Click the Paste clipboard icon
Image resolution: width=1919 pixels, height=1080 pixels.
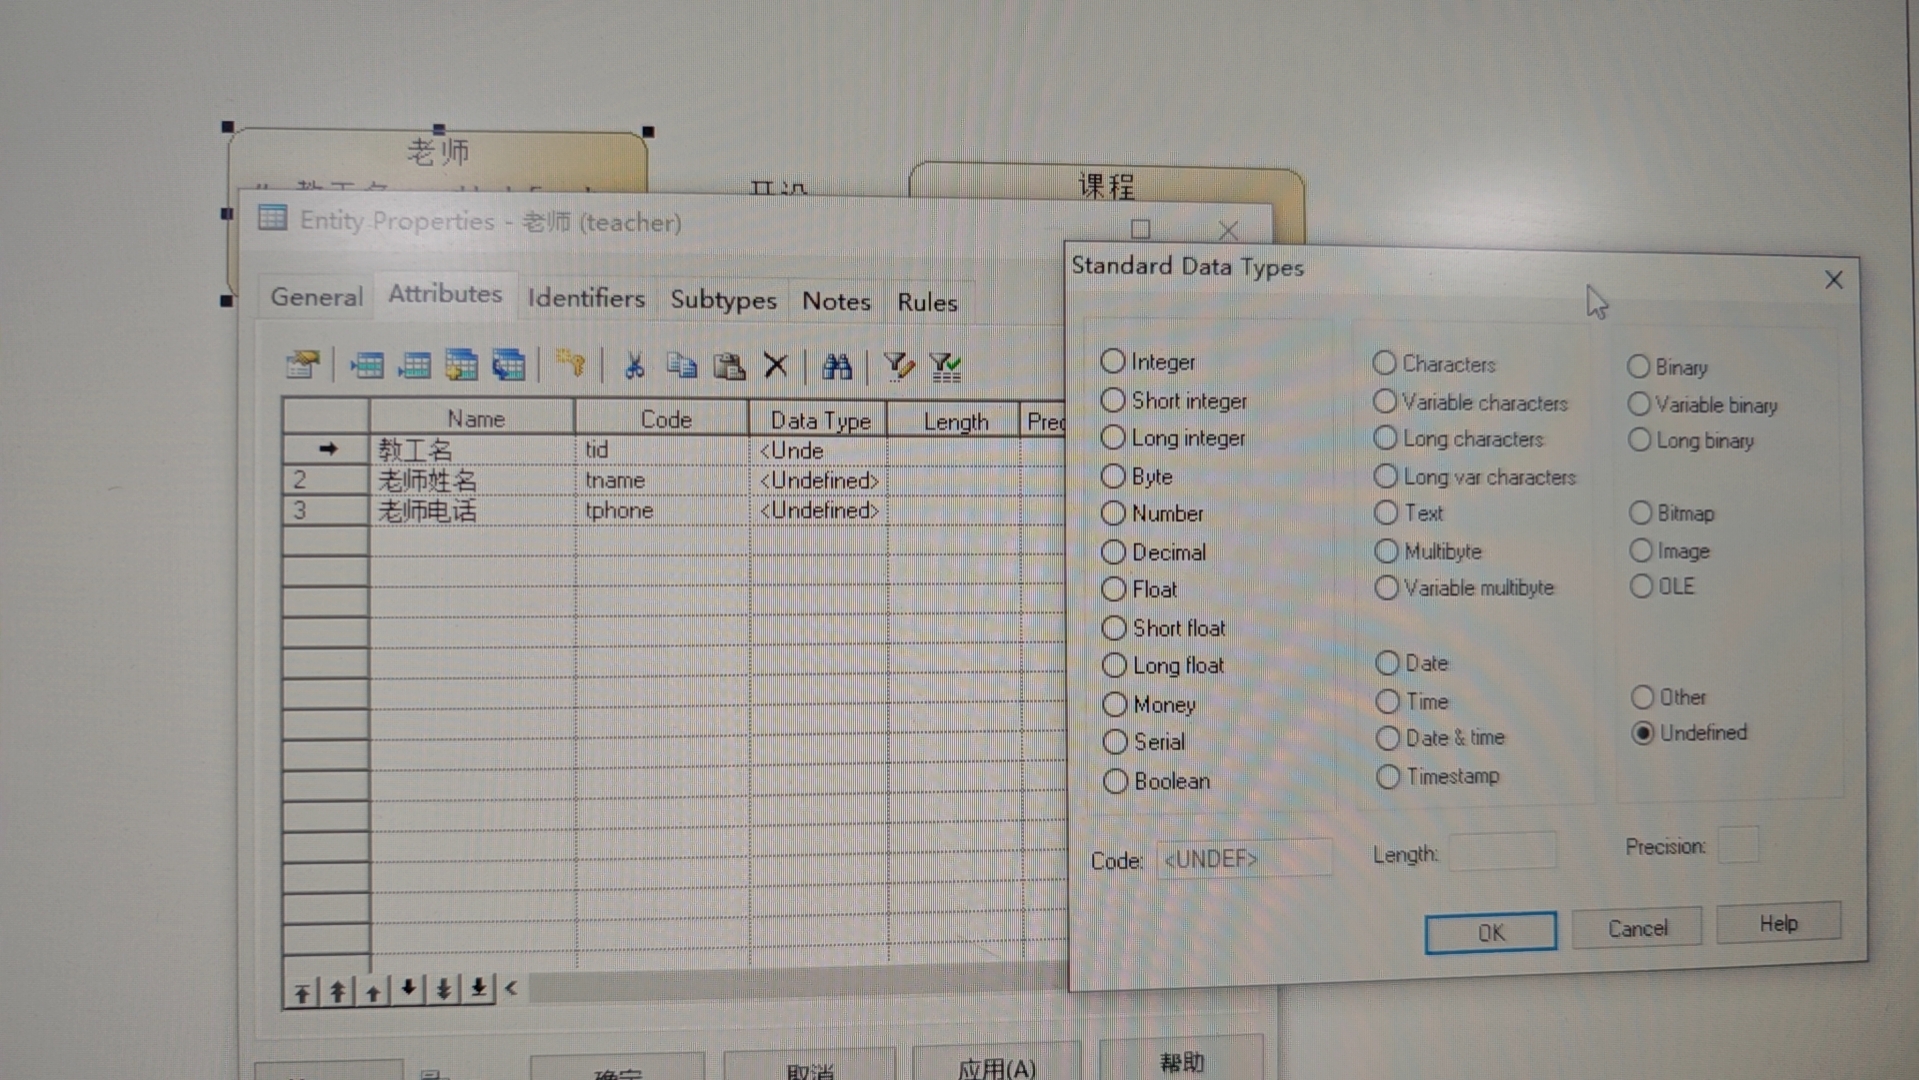pyautogui.click(x=729, y=367)
